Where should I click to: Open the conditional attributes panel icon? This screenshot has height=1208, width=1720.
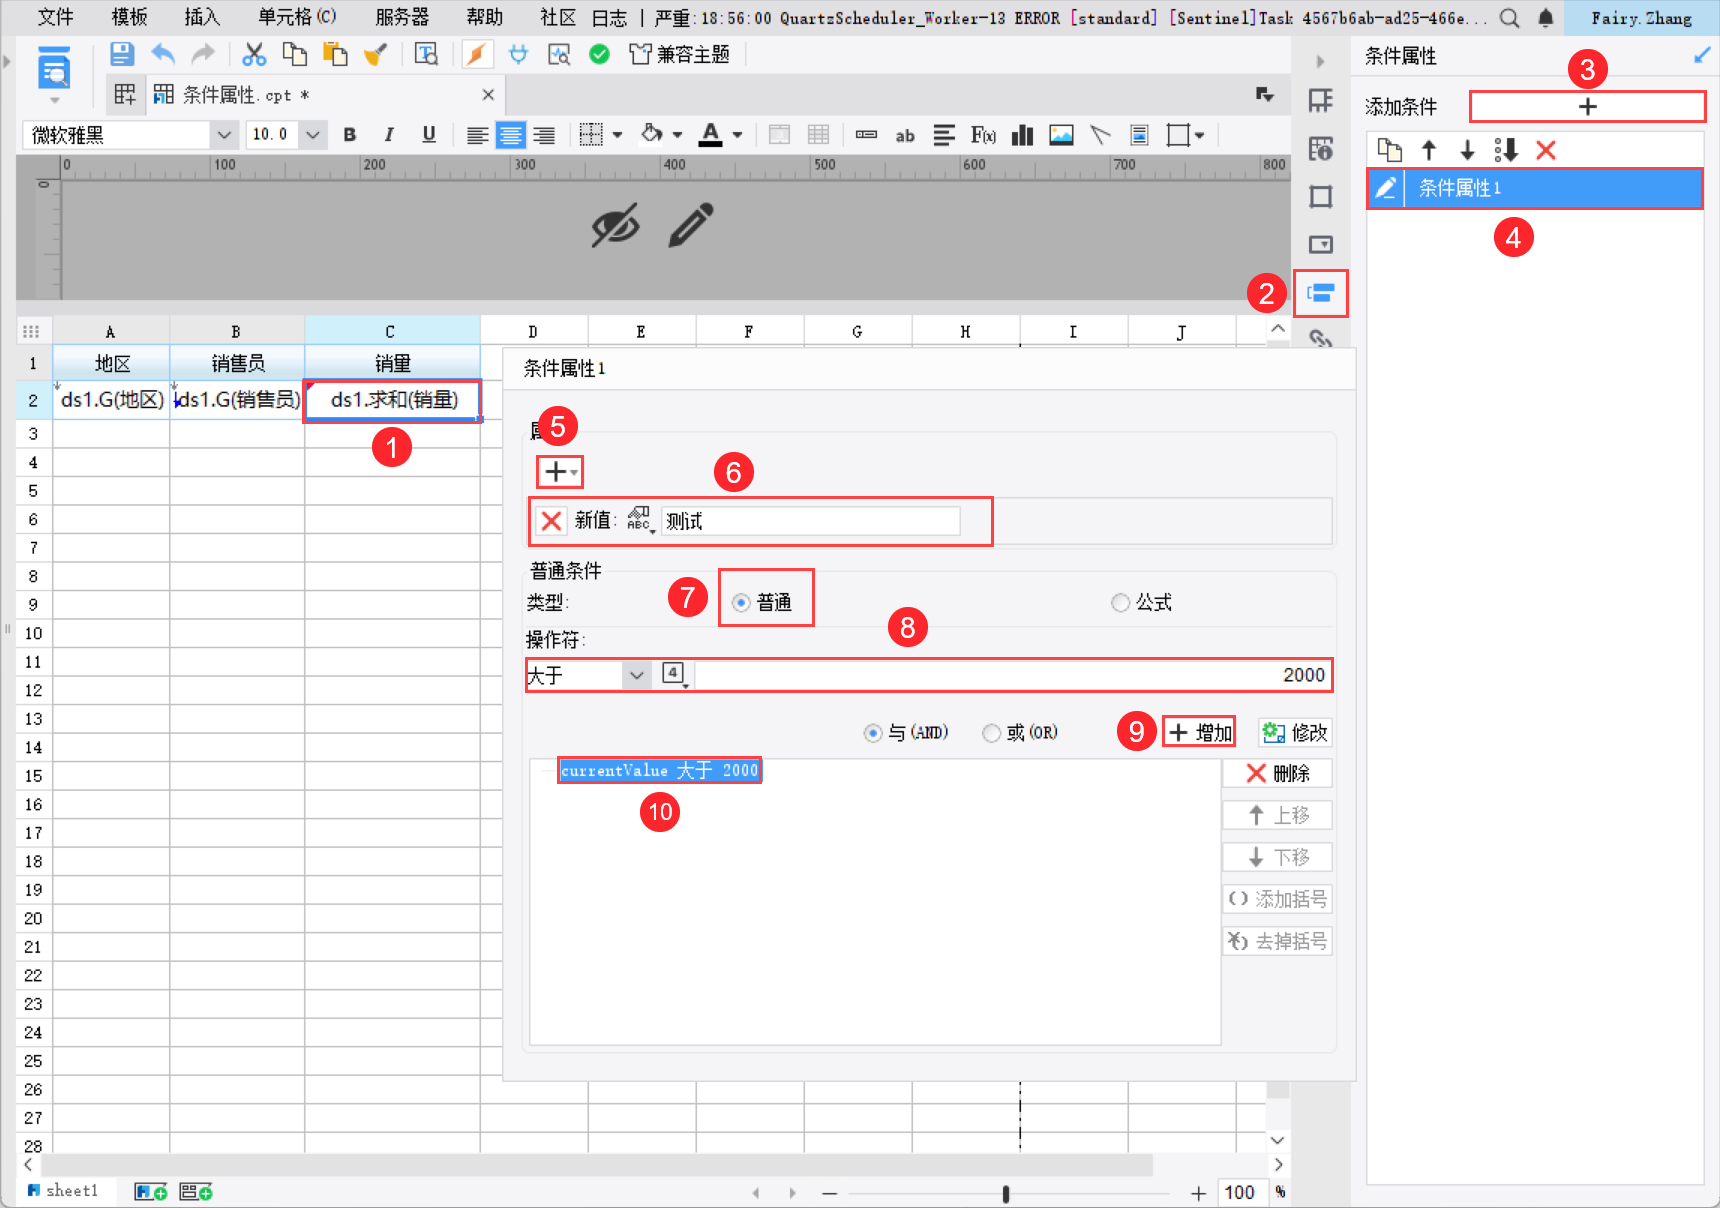(1321, 293)
